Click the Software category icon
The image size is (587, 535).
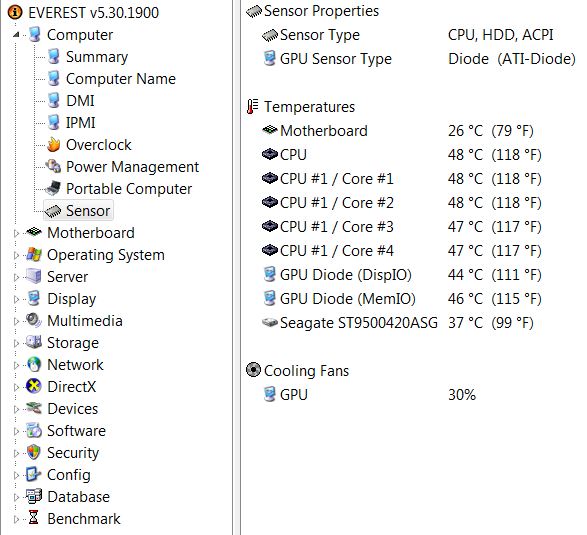34,431
